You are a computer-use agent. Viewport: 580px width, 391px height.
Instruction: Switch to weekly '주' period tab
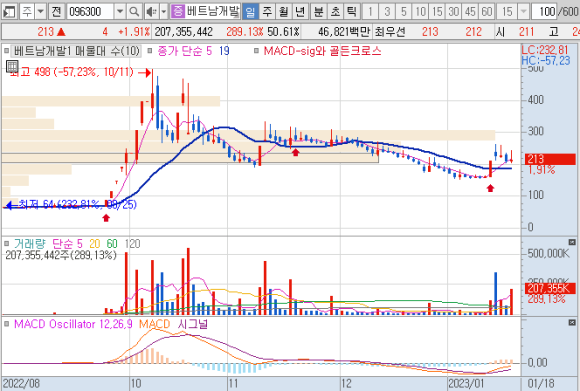point(267,12)
